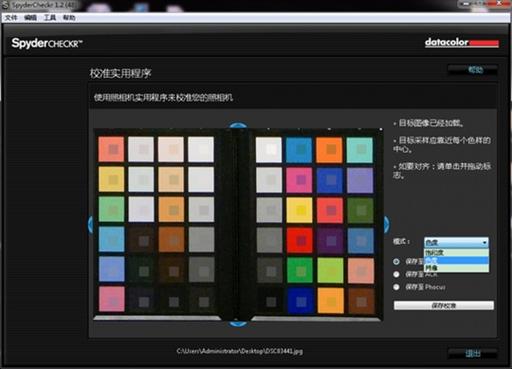This screenshot has width=512, height=369.
Task: Click the navy blue patch in bottom row
Action: pyautogui.click(x=300, y=301)
